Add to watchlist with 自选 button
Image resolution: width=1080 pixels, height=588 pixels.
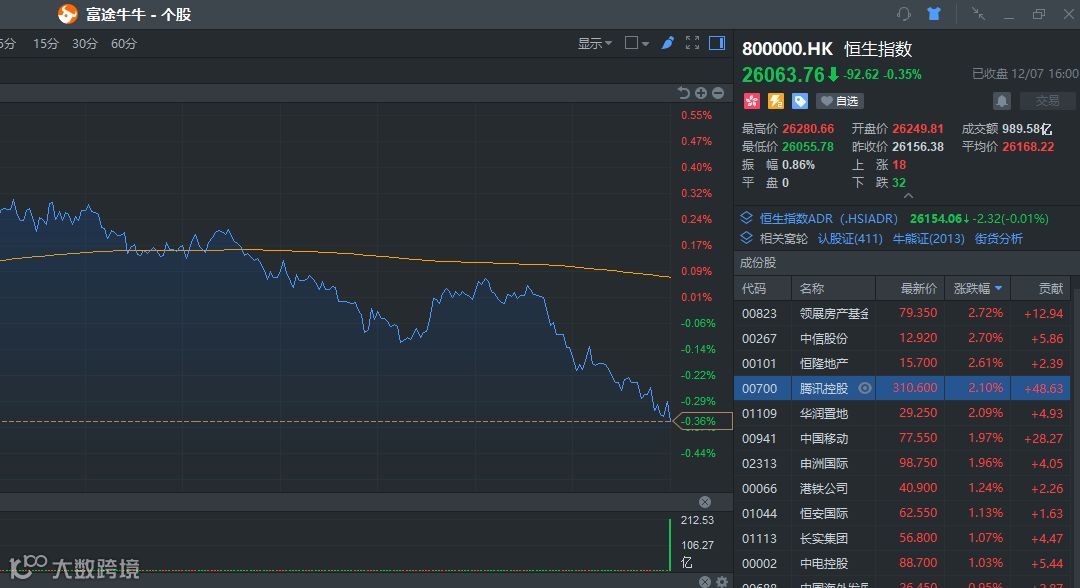[x=840, y=101]
